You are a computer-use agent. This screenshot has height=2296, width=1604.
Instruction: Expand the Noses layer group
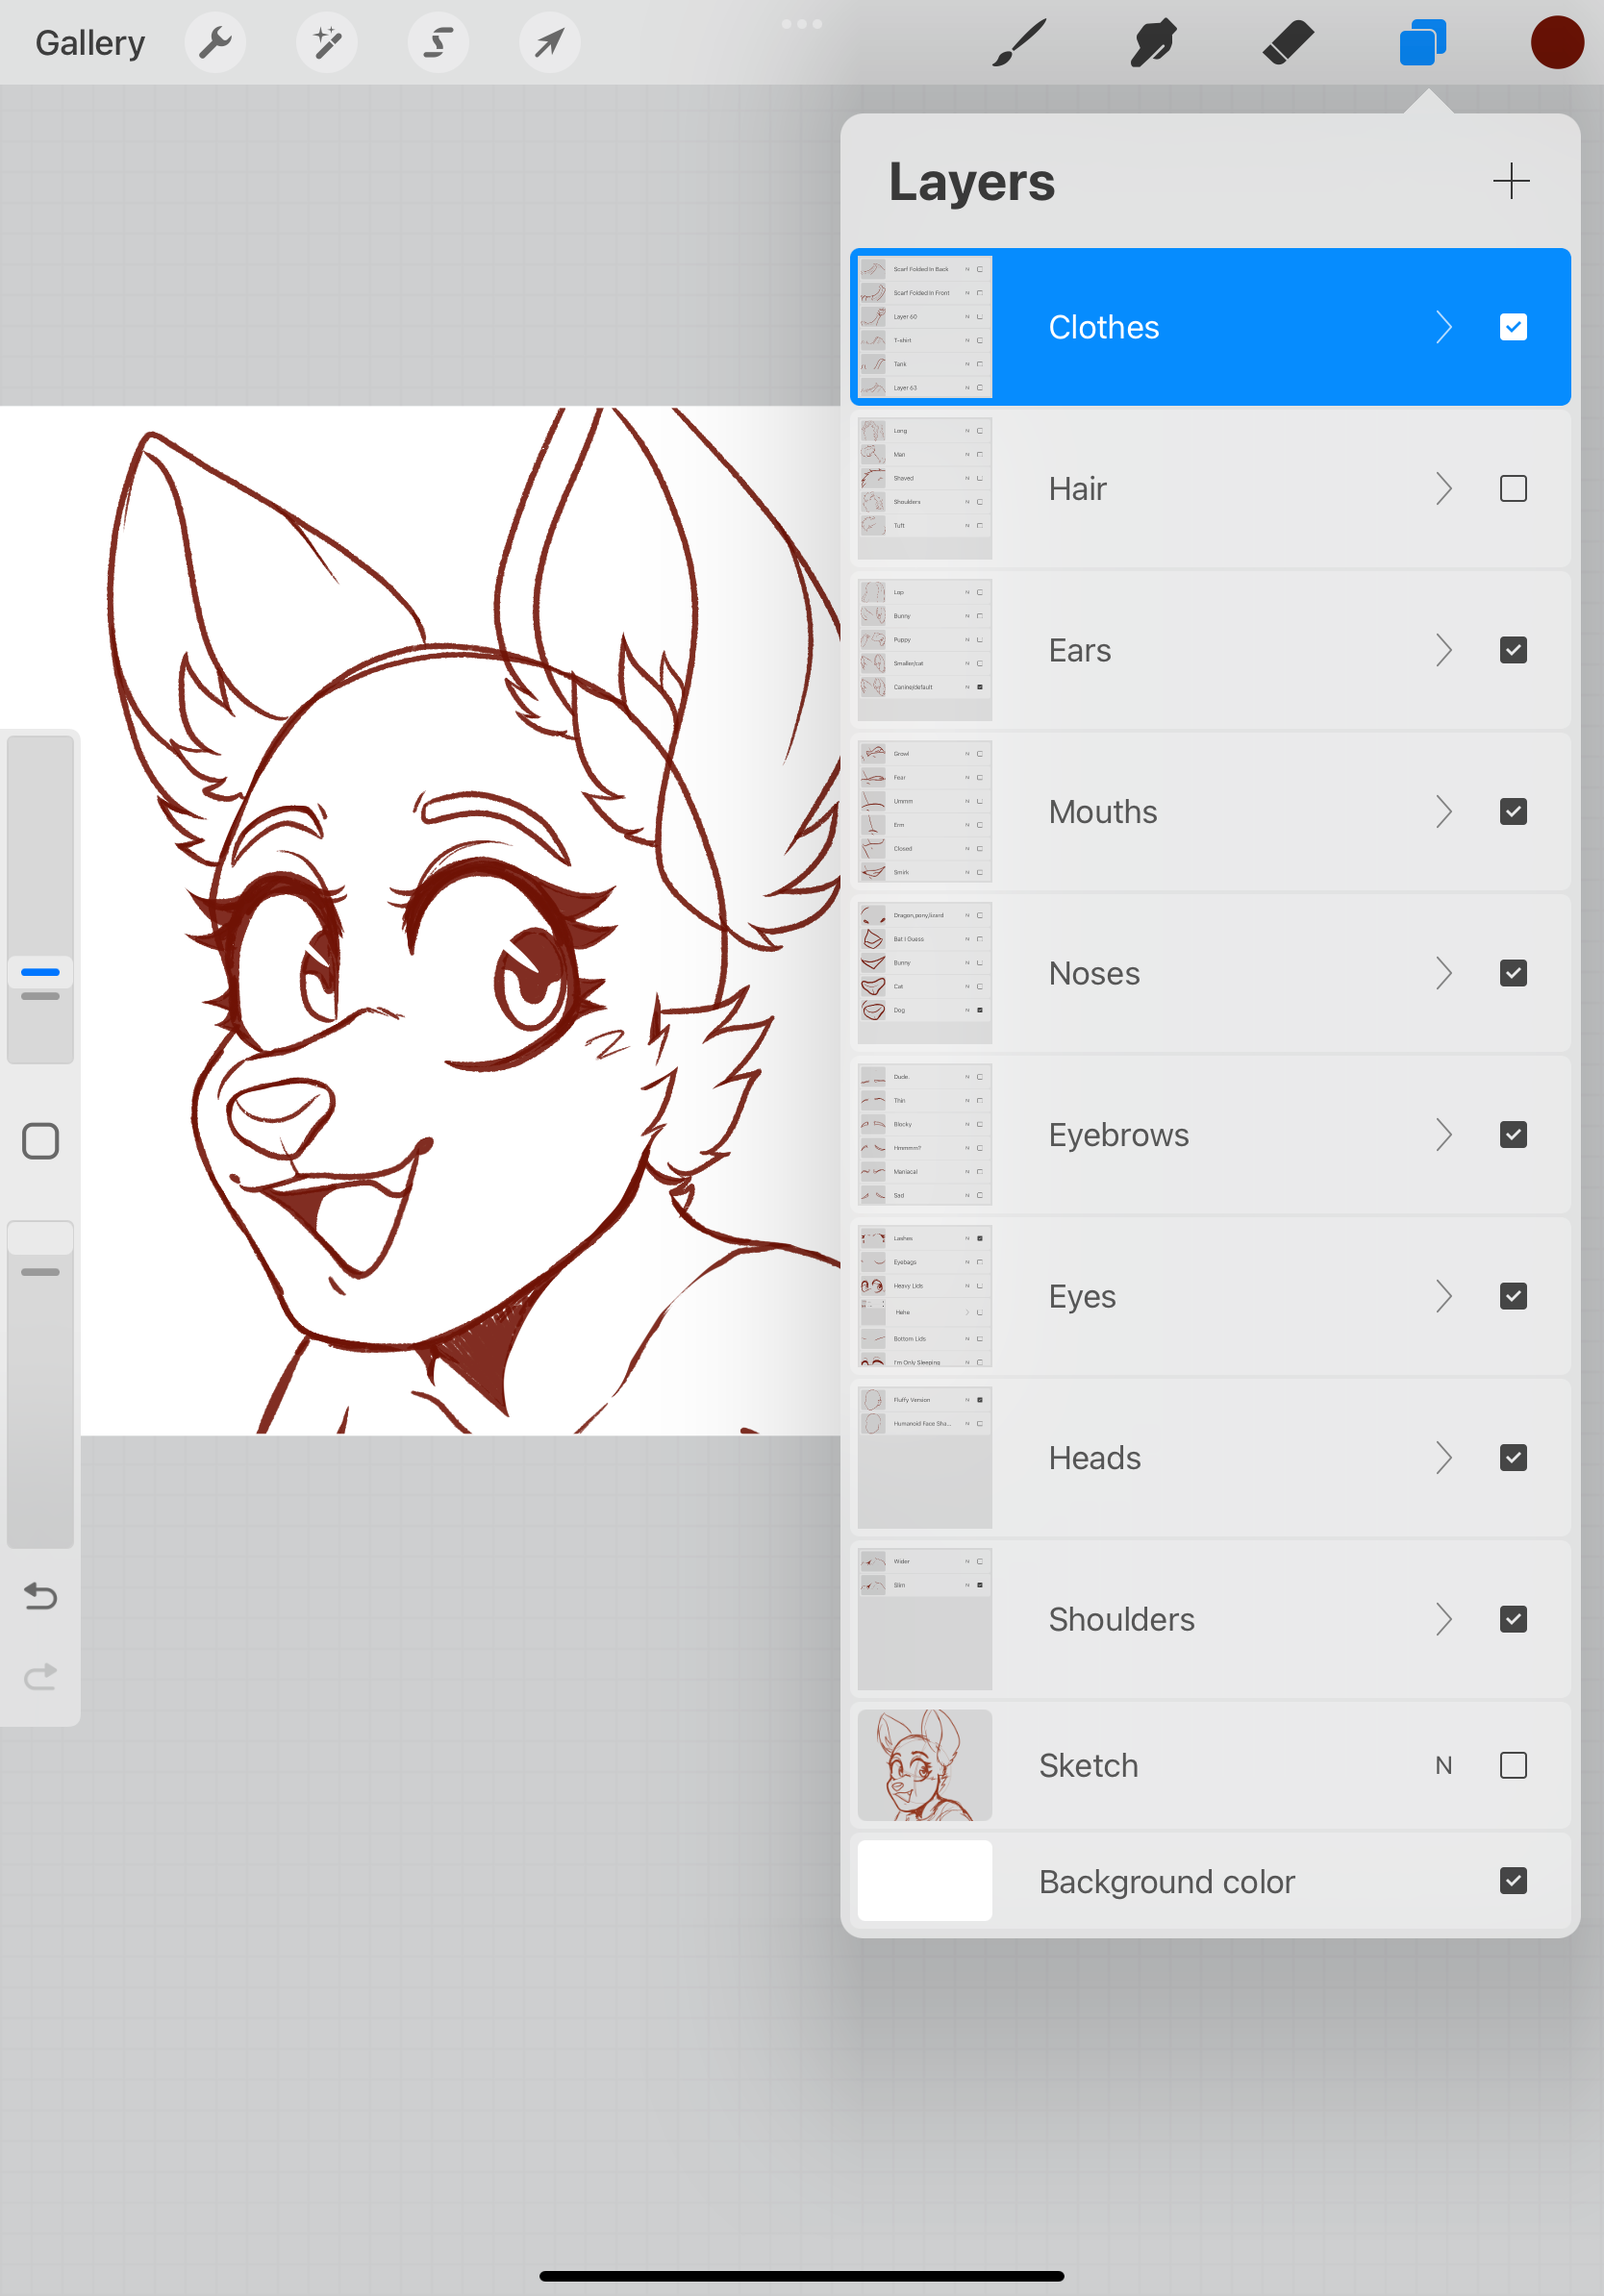tap(1444, 973)
